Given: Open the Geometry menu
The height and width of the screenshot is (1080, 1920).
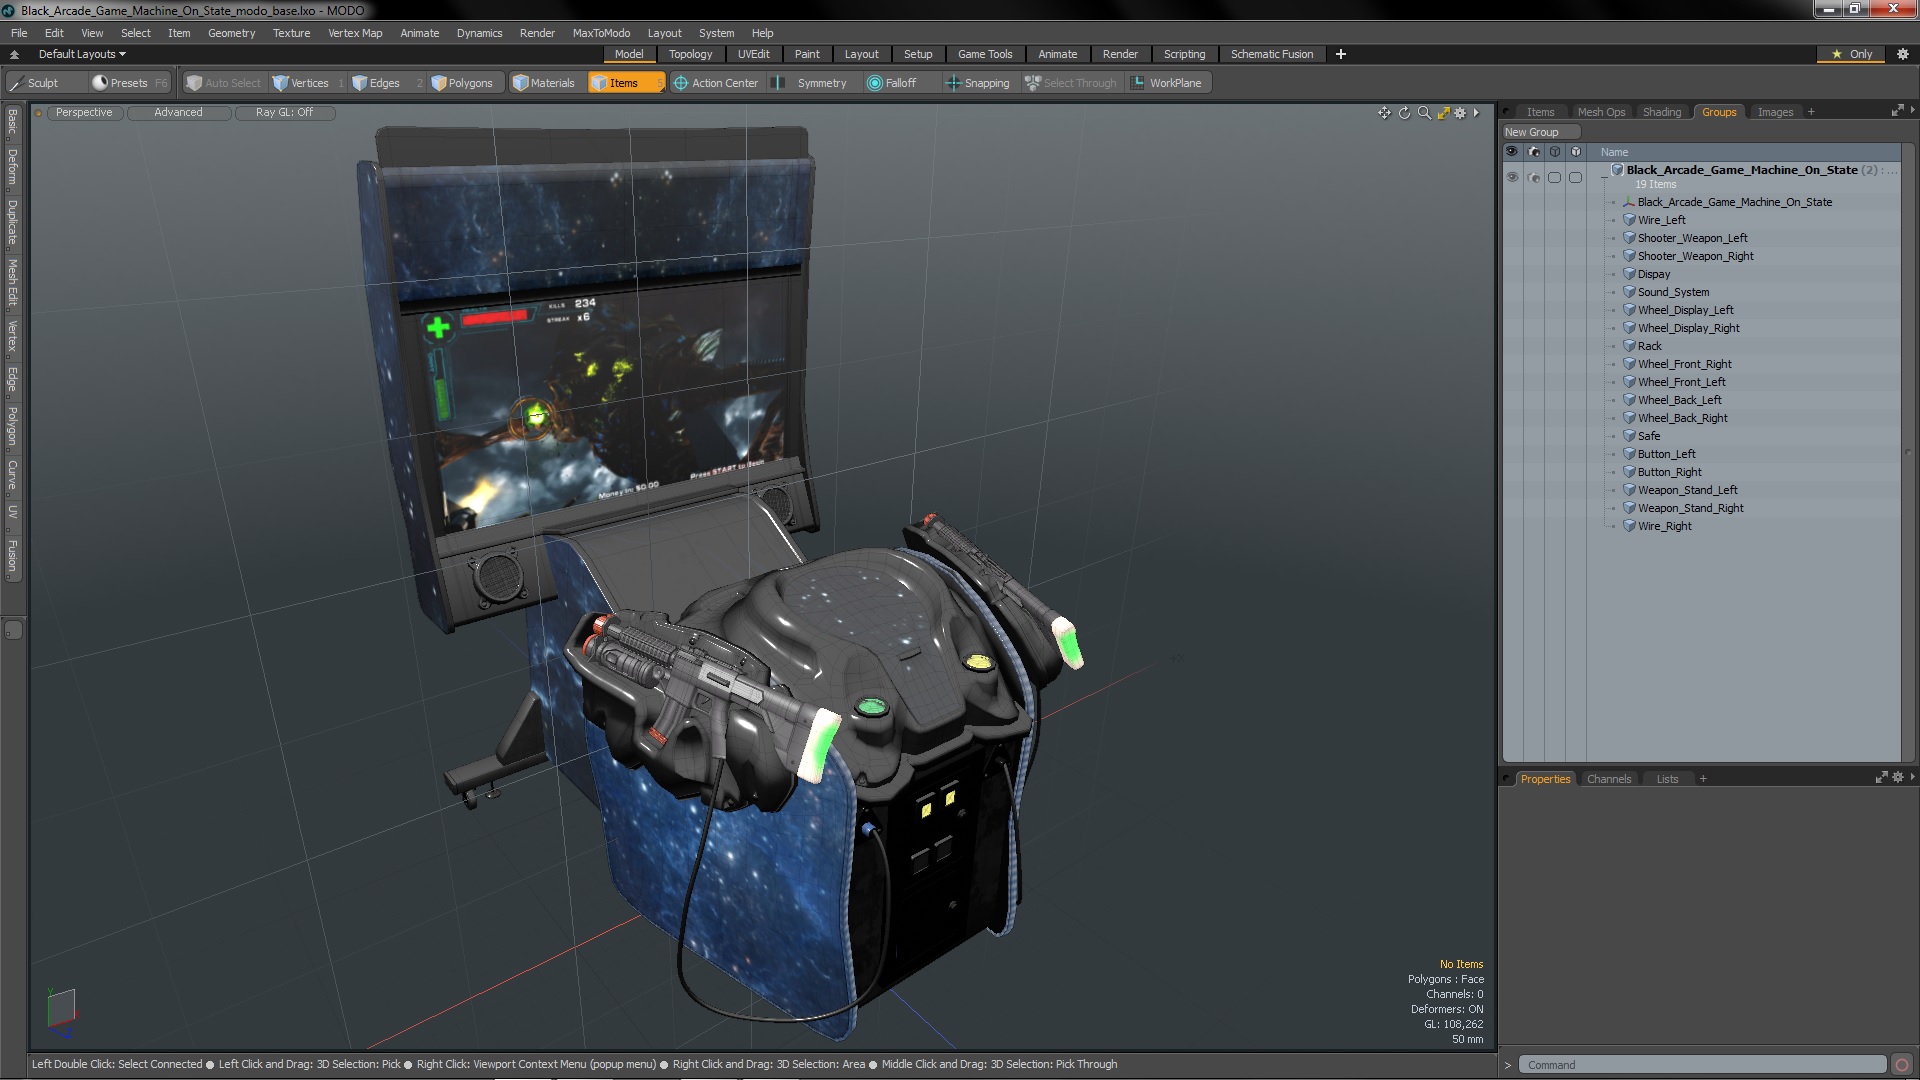Looking at the screenshot, I should tap(231, 33).
